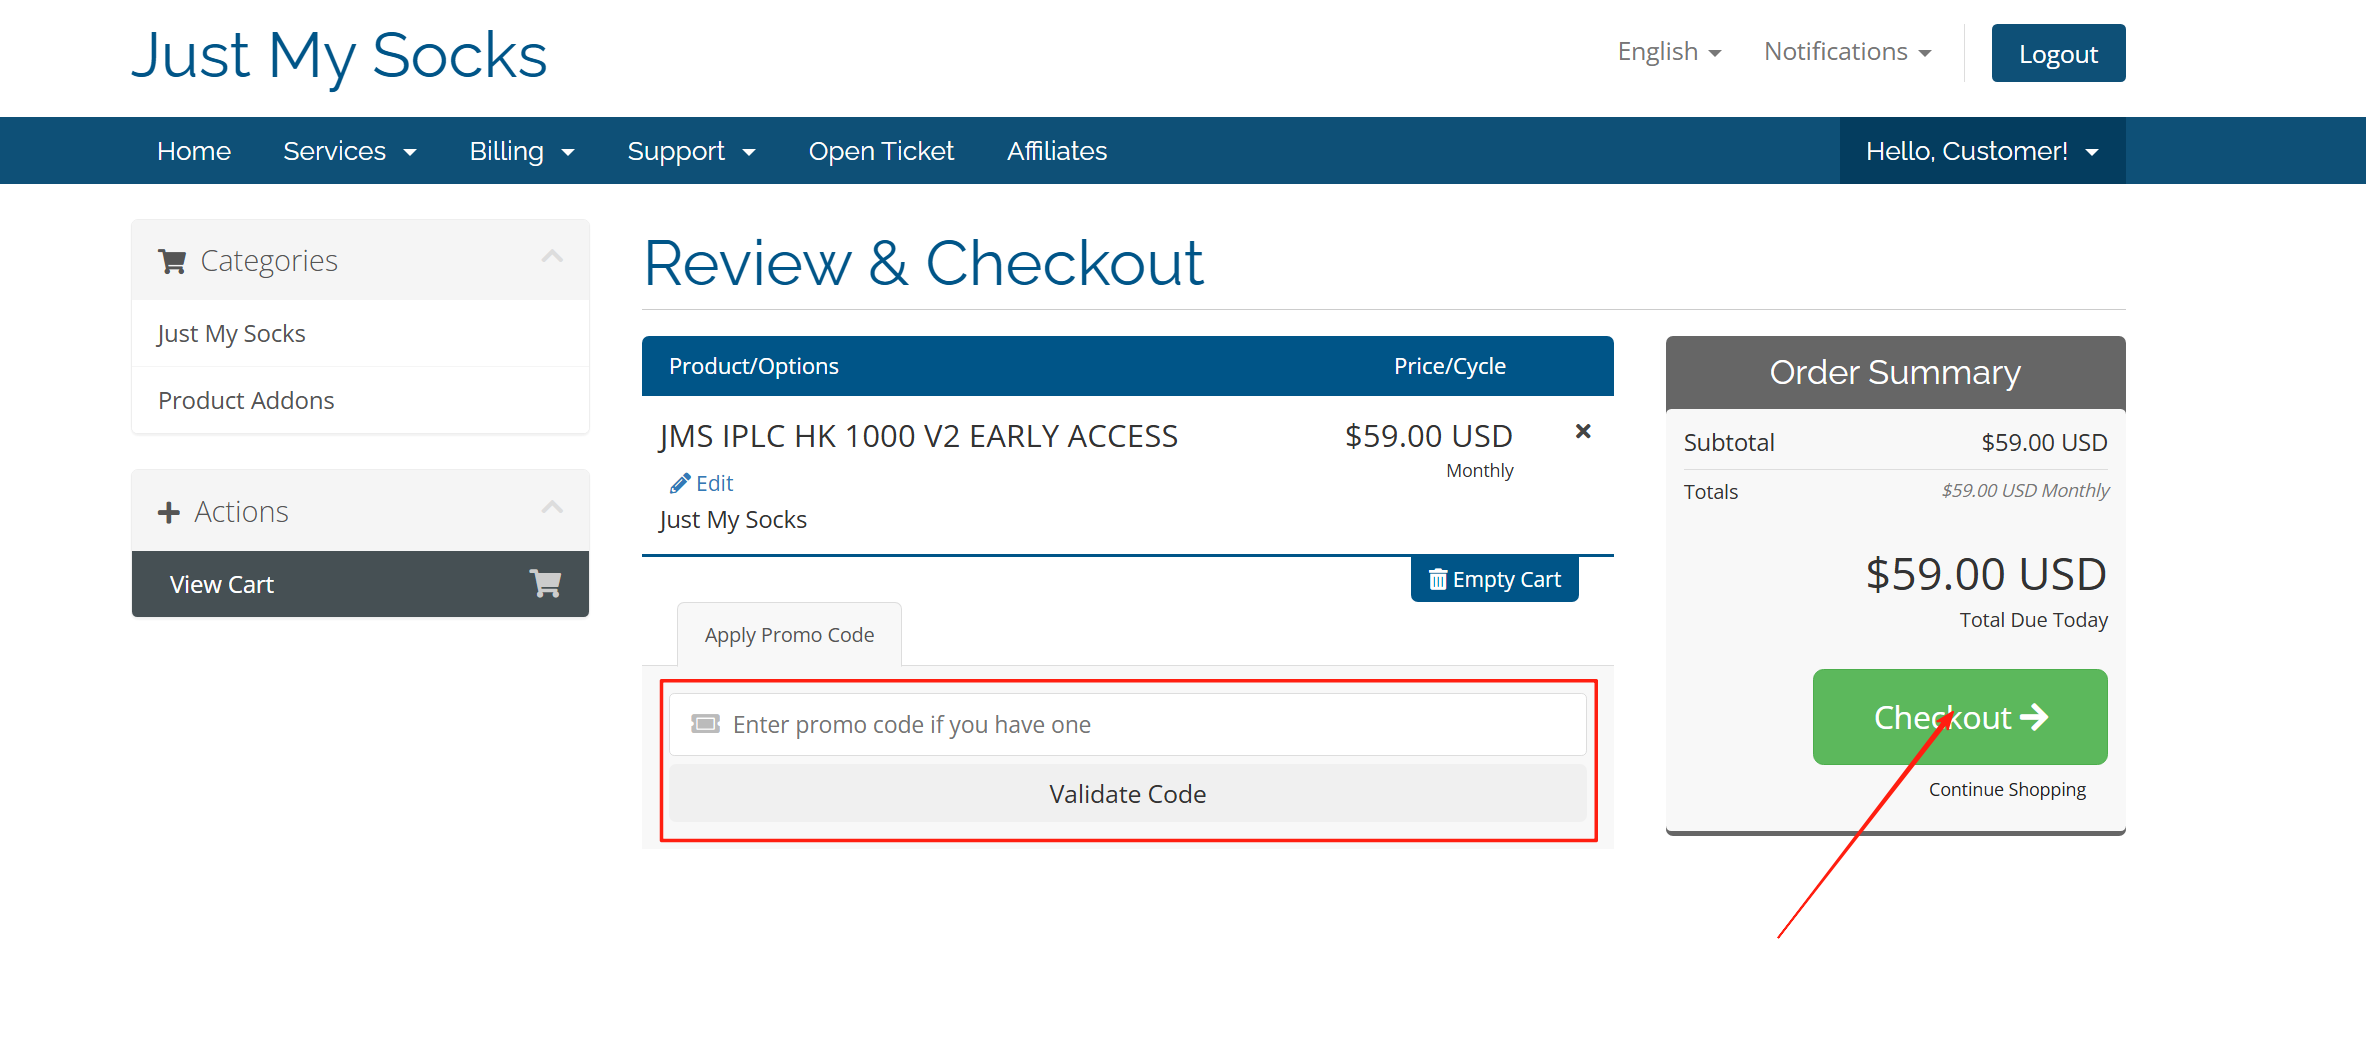Expand the Support menu
The width and height of the screenshot is (2366, 1038).
(691, 151)
